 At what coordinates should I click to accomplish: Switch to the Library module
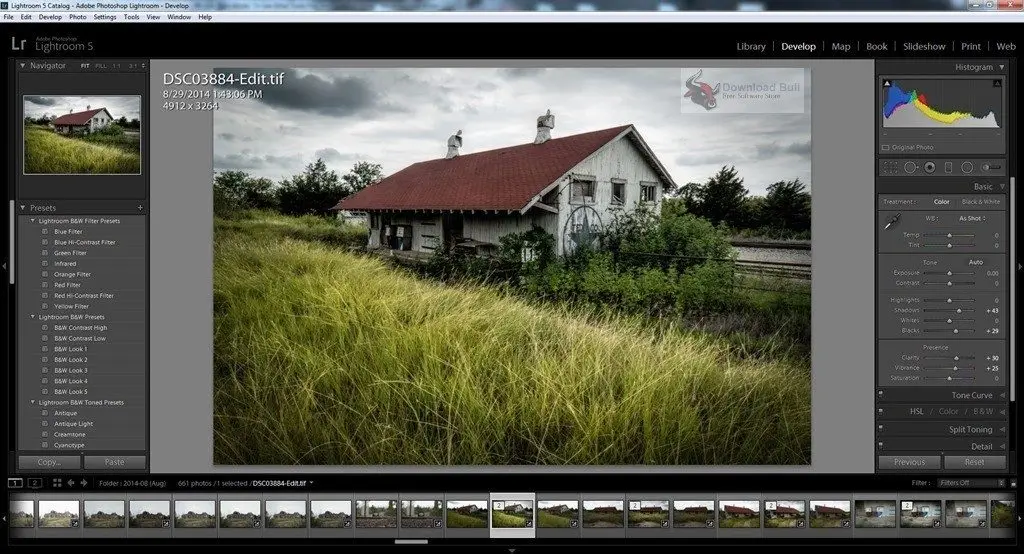[x=750, y=46]
